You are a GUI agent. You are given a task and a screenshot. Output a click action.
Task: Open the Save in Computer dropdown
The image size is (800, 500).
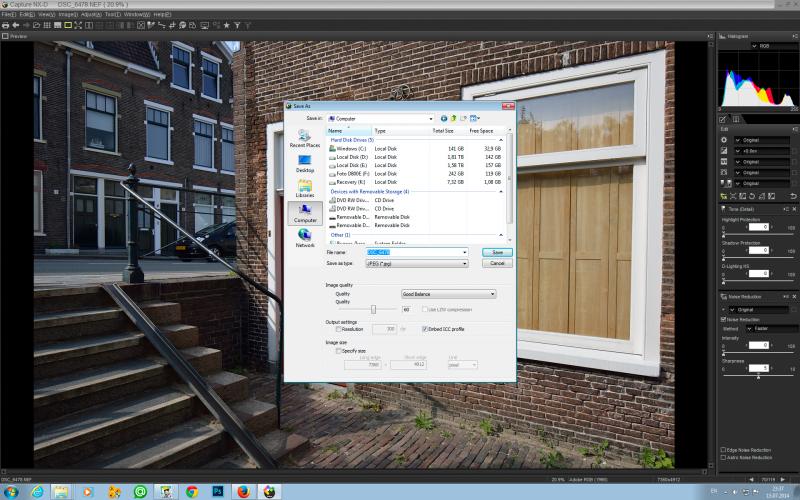pyautogui.click(x=381, y=118)
